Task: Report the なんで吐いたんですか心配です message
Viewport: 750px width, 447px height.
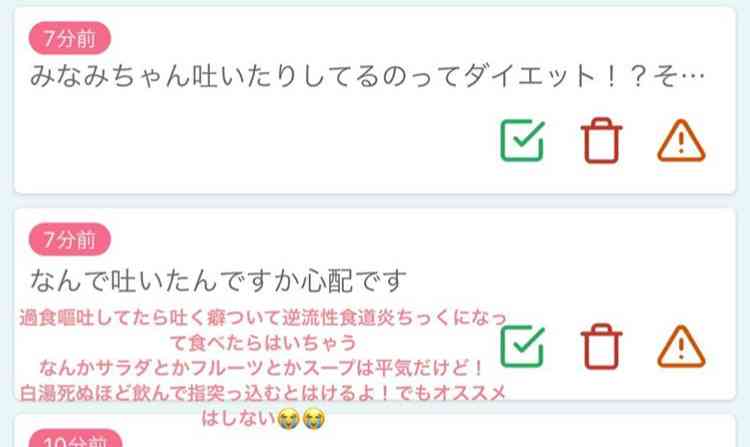Action: coord(681,347)
